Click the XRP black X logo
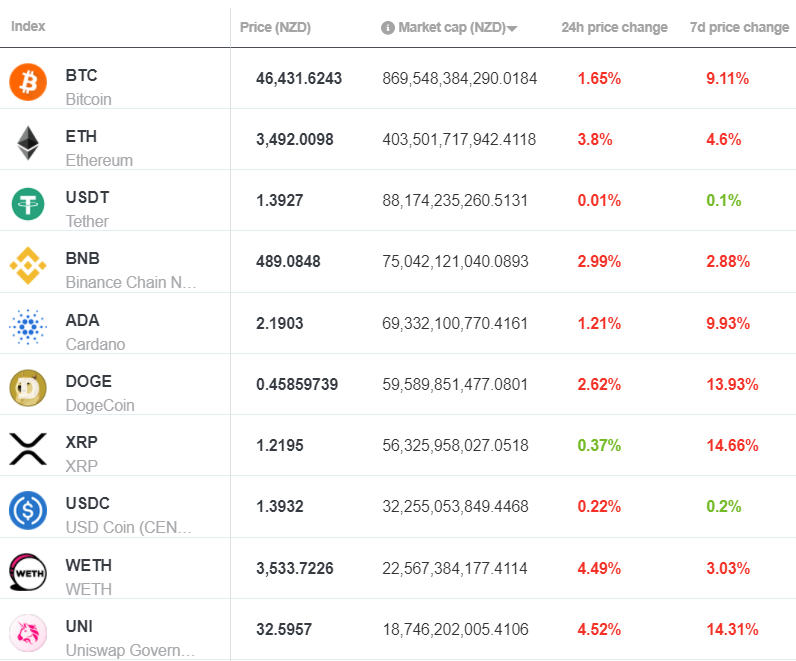Screen dimensions: 796x661 tap(28, 449)
